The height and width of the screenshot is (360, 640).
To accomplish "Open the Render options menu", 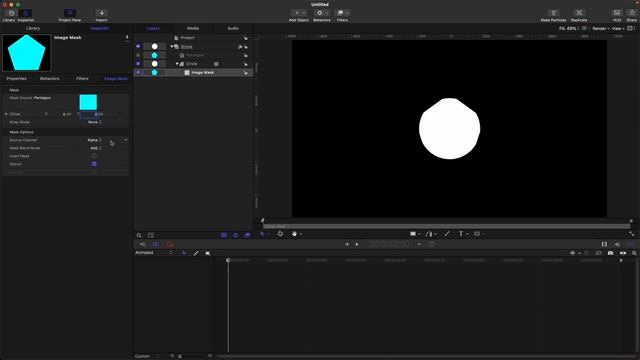I will 601,29.
